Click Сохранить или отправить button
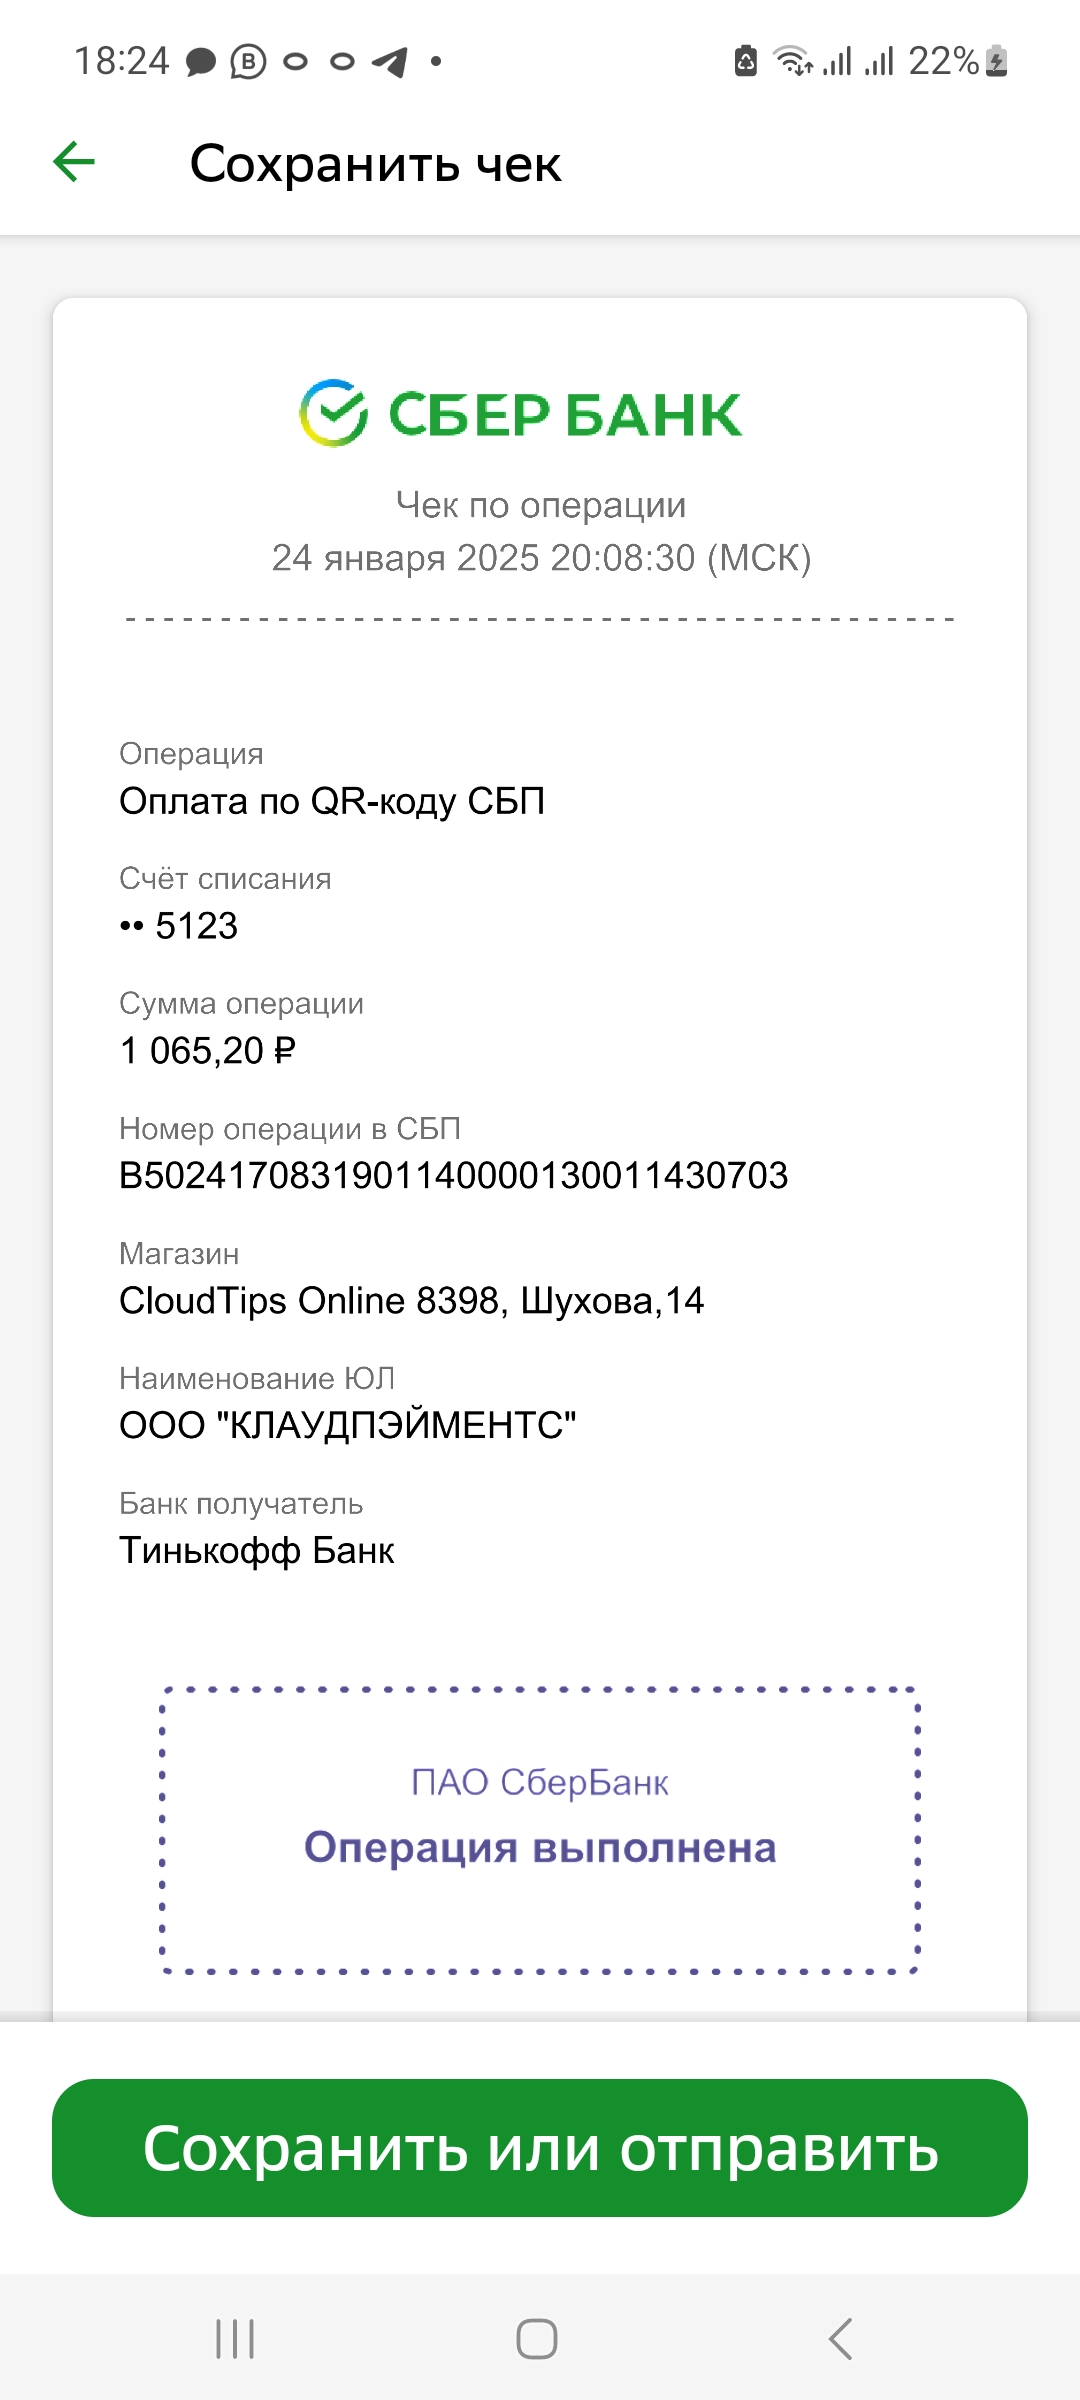The width and height of the screenshot is (1080, 2400). pyautogui.click(x=540, y=2148)
